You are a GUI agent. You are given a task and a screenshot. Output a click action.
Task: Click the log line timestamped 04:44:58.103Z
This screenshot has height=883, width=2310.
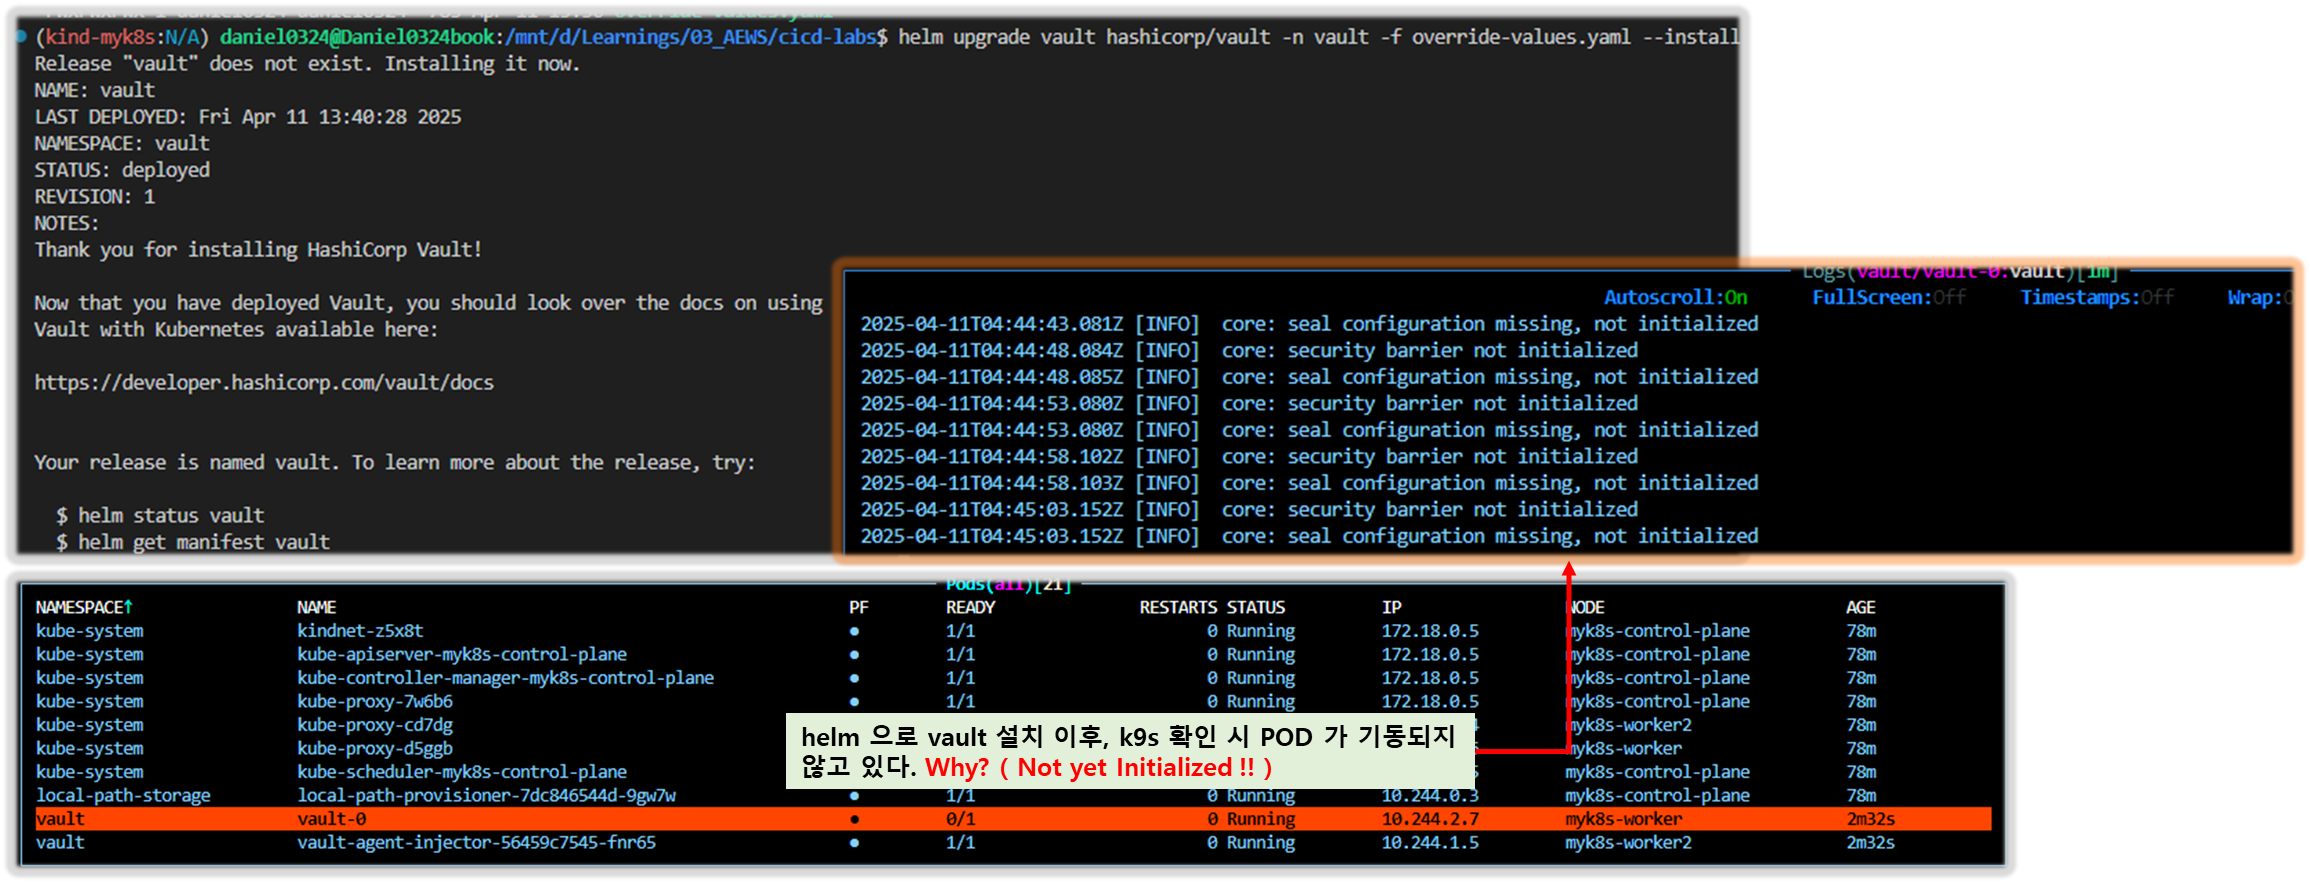click(1309, 483)
